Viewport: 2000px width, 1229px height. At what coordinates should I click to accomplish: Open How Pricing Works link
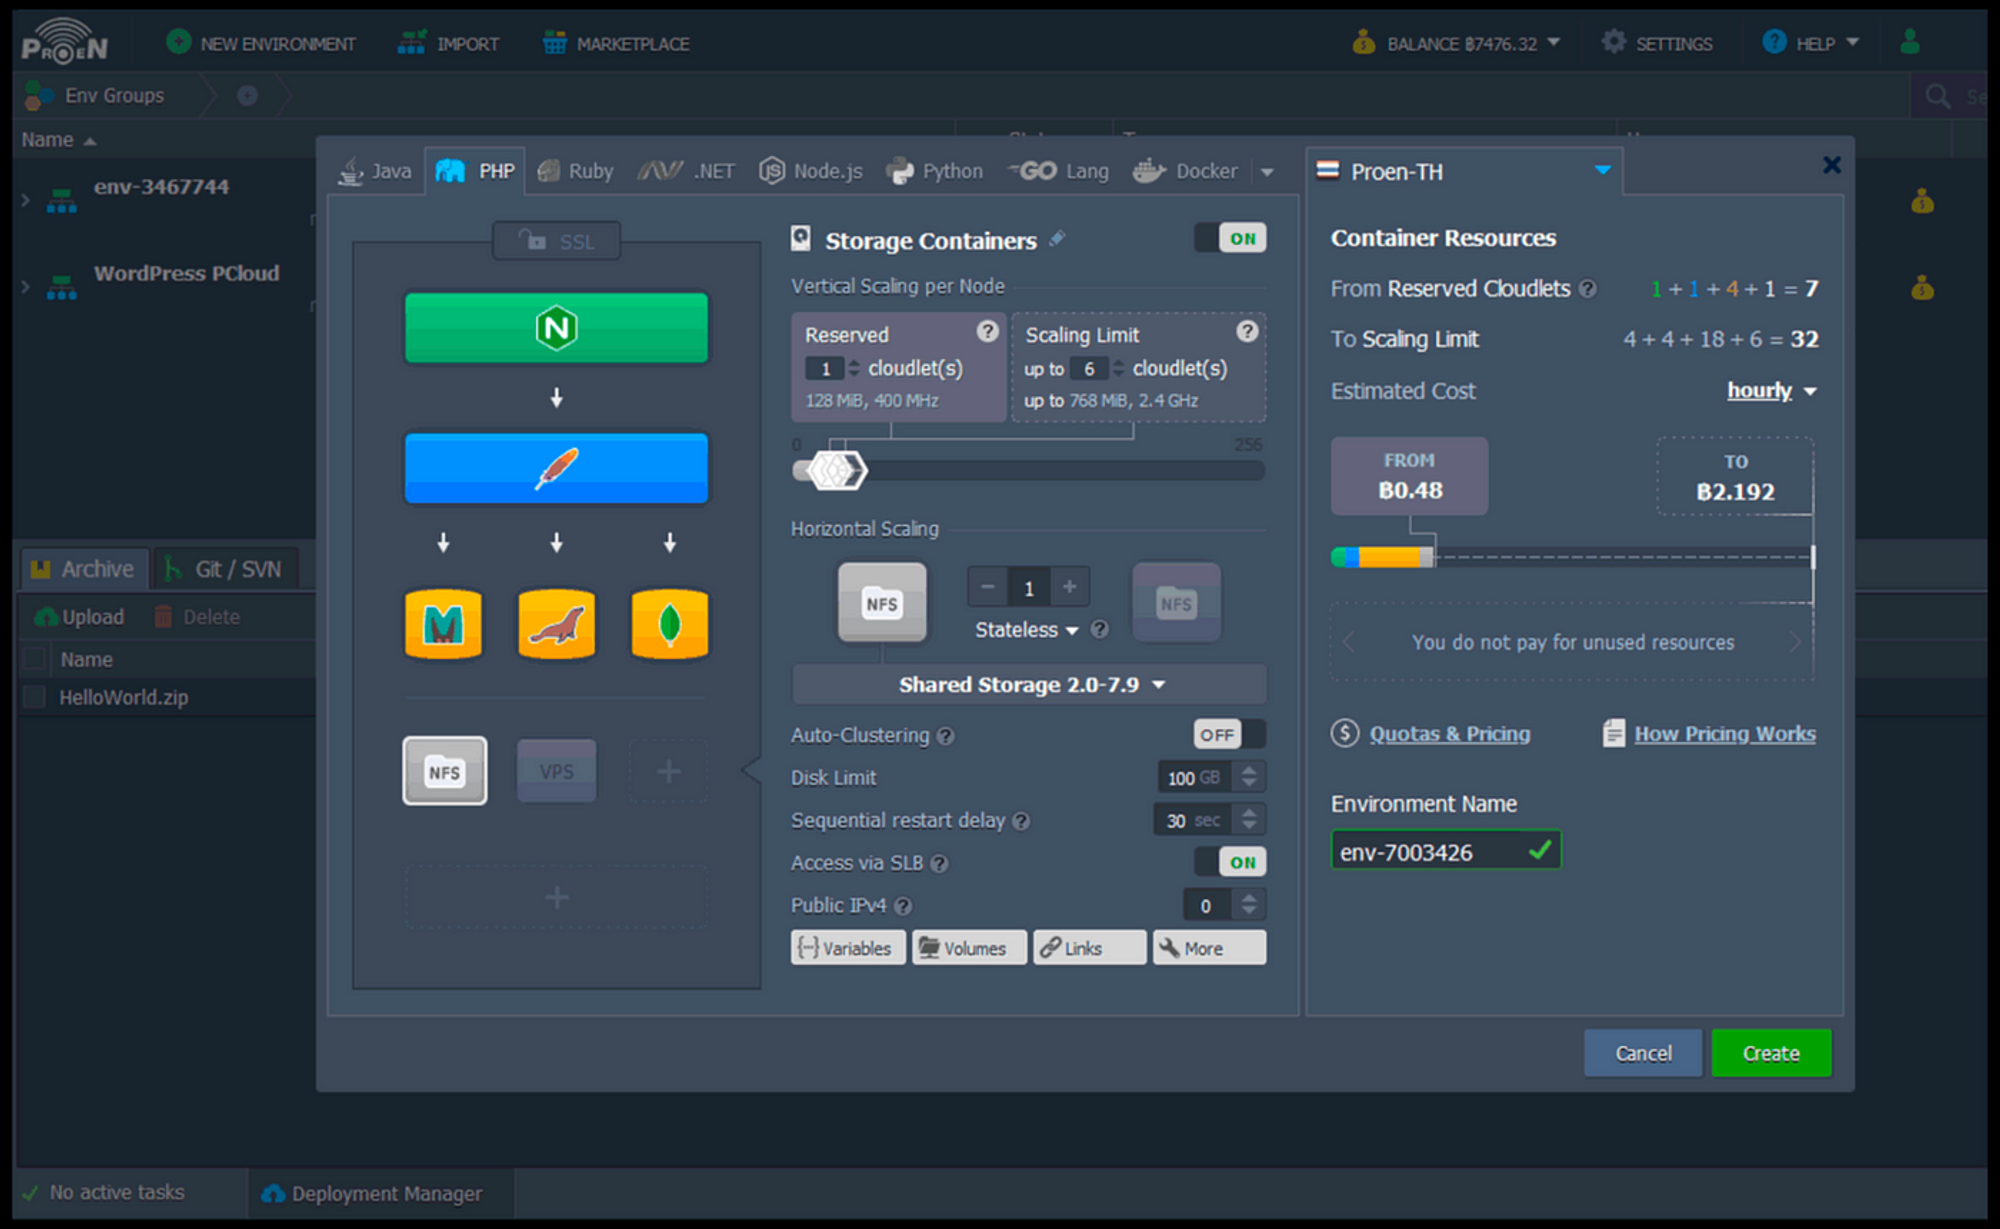point(1725,734)
